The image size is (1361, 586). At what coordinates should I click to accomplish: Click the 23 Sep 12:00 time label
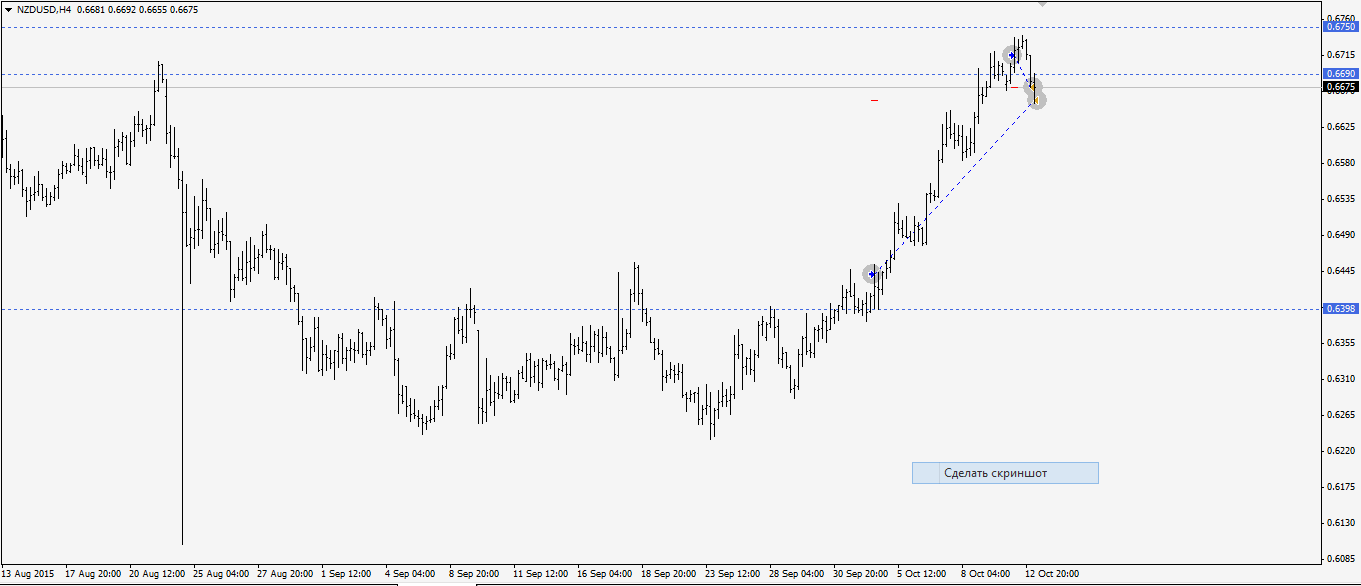pos(733,574)
